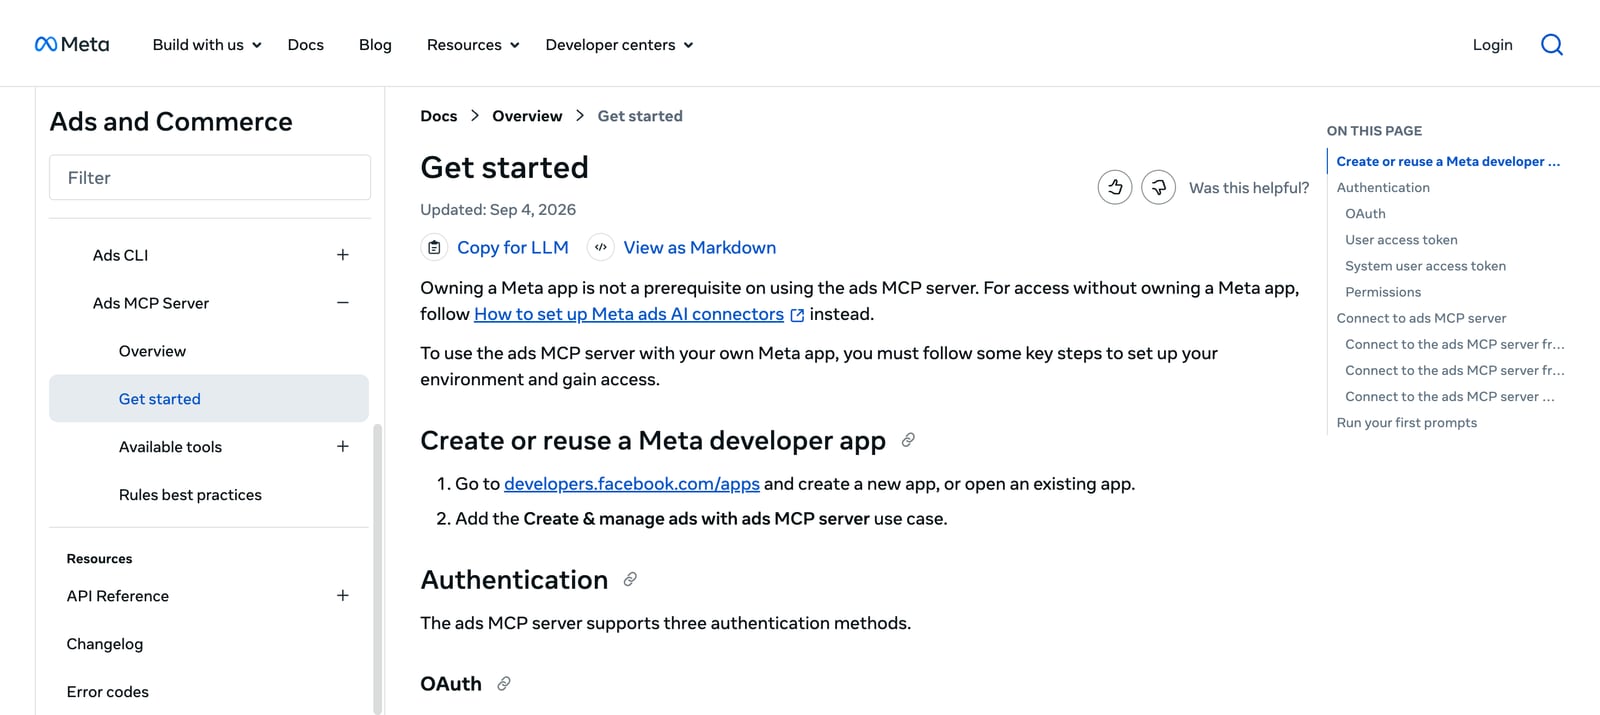Jump to Run your first prompts section

pos(1406,422)
